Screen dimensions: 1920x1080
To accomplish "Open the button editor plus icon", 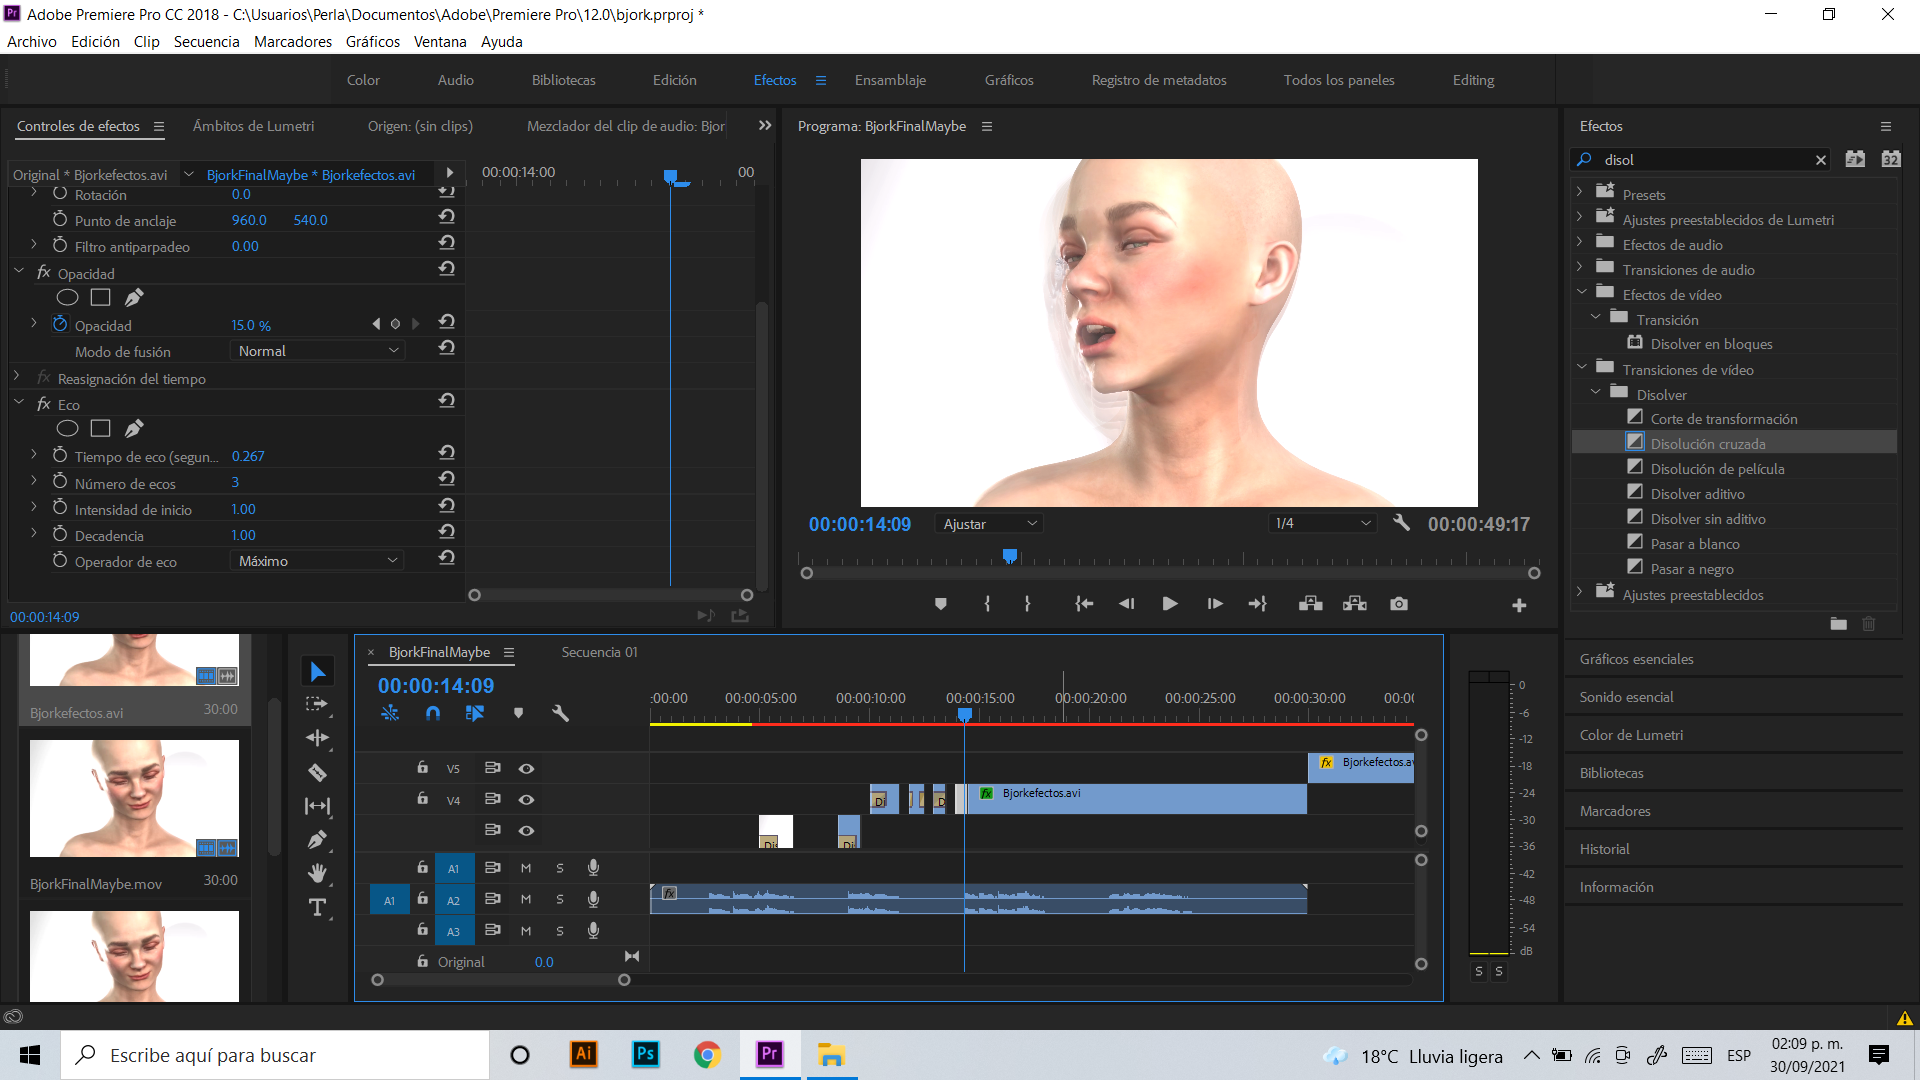I will pyautogui.click(x=1519, y=605).
